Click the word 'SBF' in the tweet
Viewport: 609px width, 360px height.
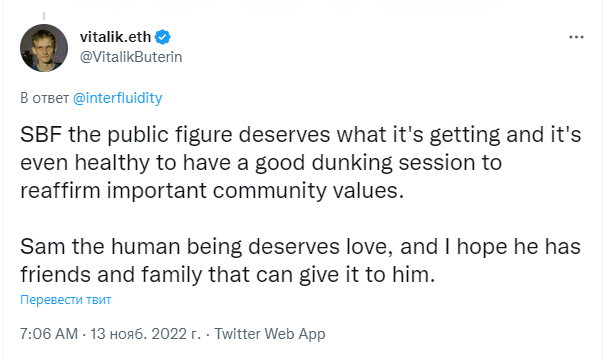[41, 135]
